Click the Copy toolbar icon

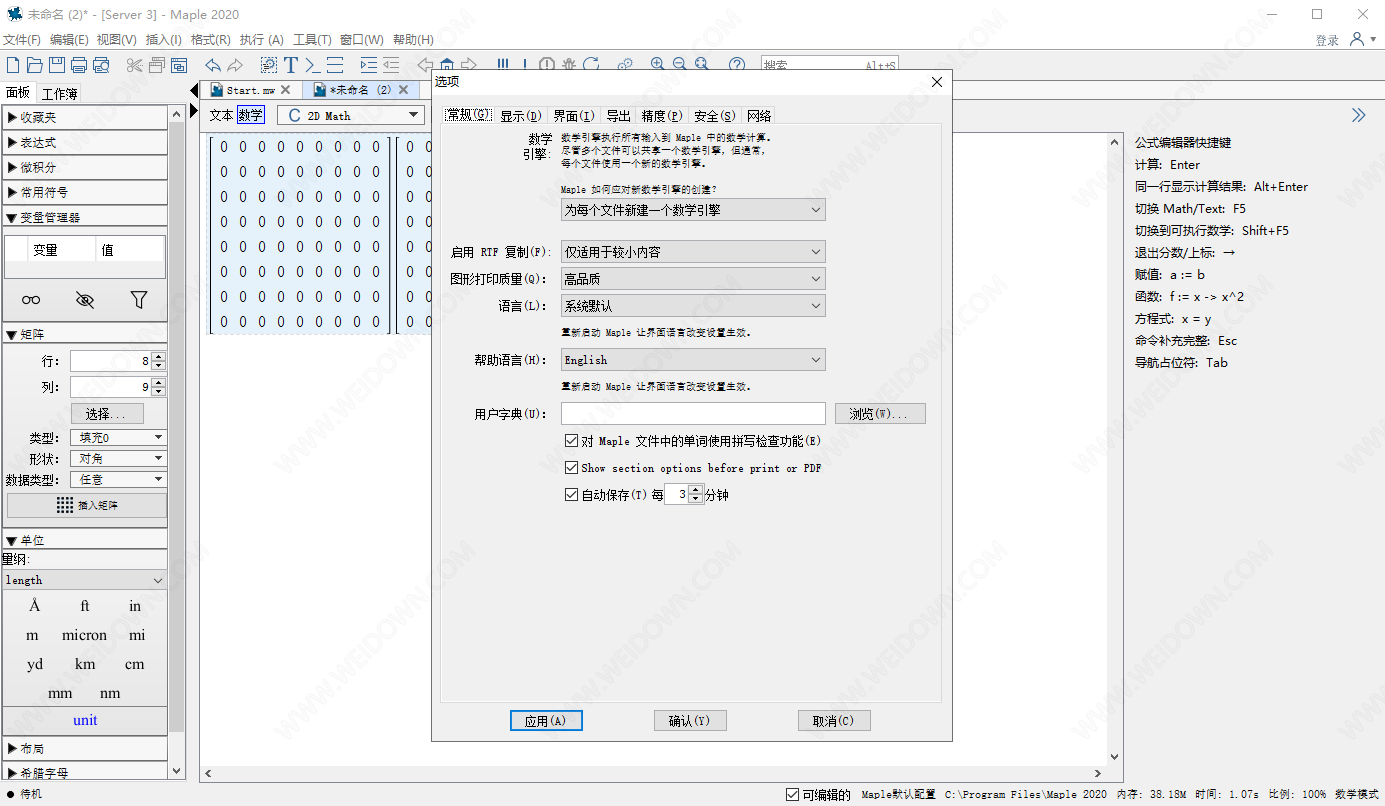tap(157, 65)
